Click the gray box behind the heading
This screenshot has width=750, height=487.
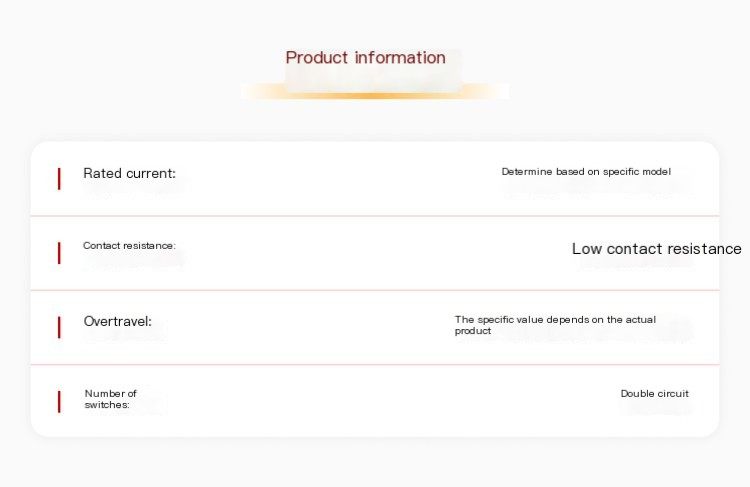coord(374,71)
